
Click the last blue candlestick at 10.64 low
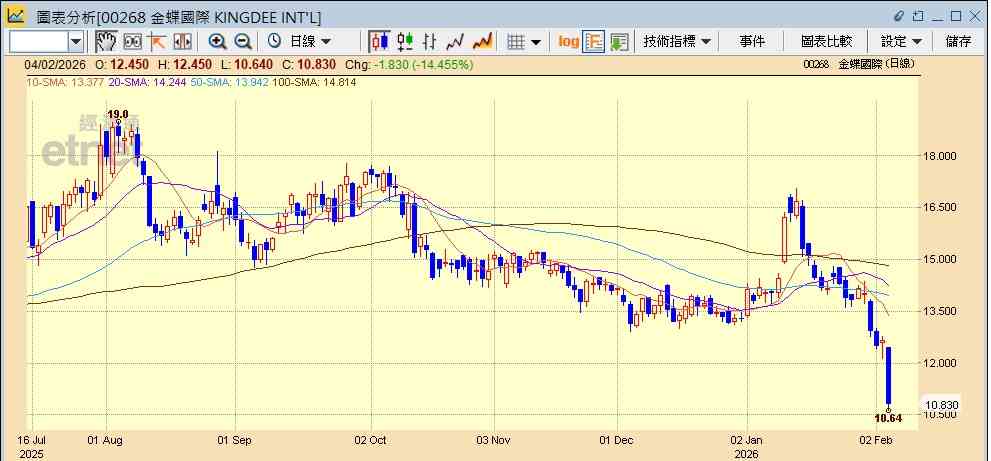coord(888,376)
